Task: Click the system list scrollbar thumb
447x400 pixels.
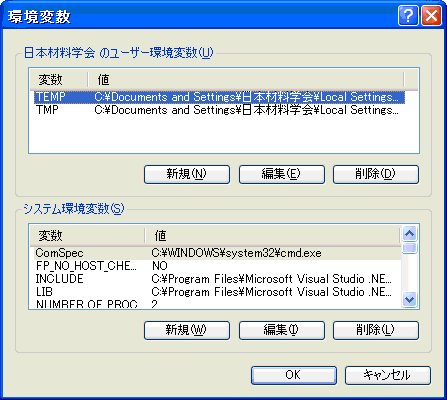Action: click(x=409, y=248)
